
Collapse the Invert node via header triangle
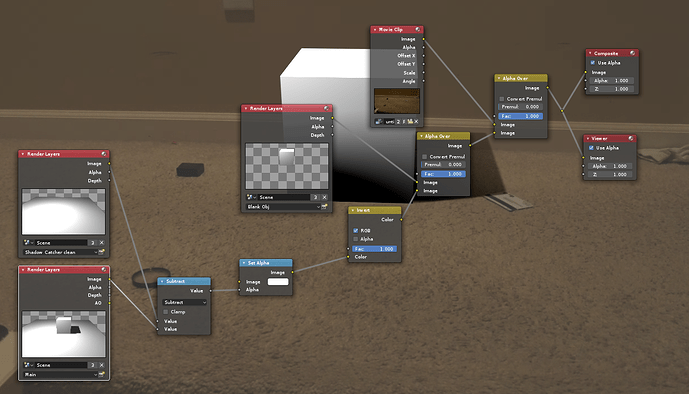(352, 210)
